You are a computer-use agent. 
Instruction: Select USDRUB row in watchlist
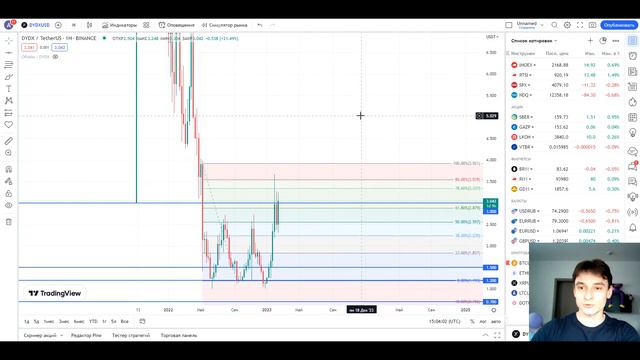(565, 211)
